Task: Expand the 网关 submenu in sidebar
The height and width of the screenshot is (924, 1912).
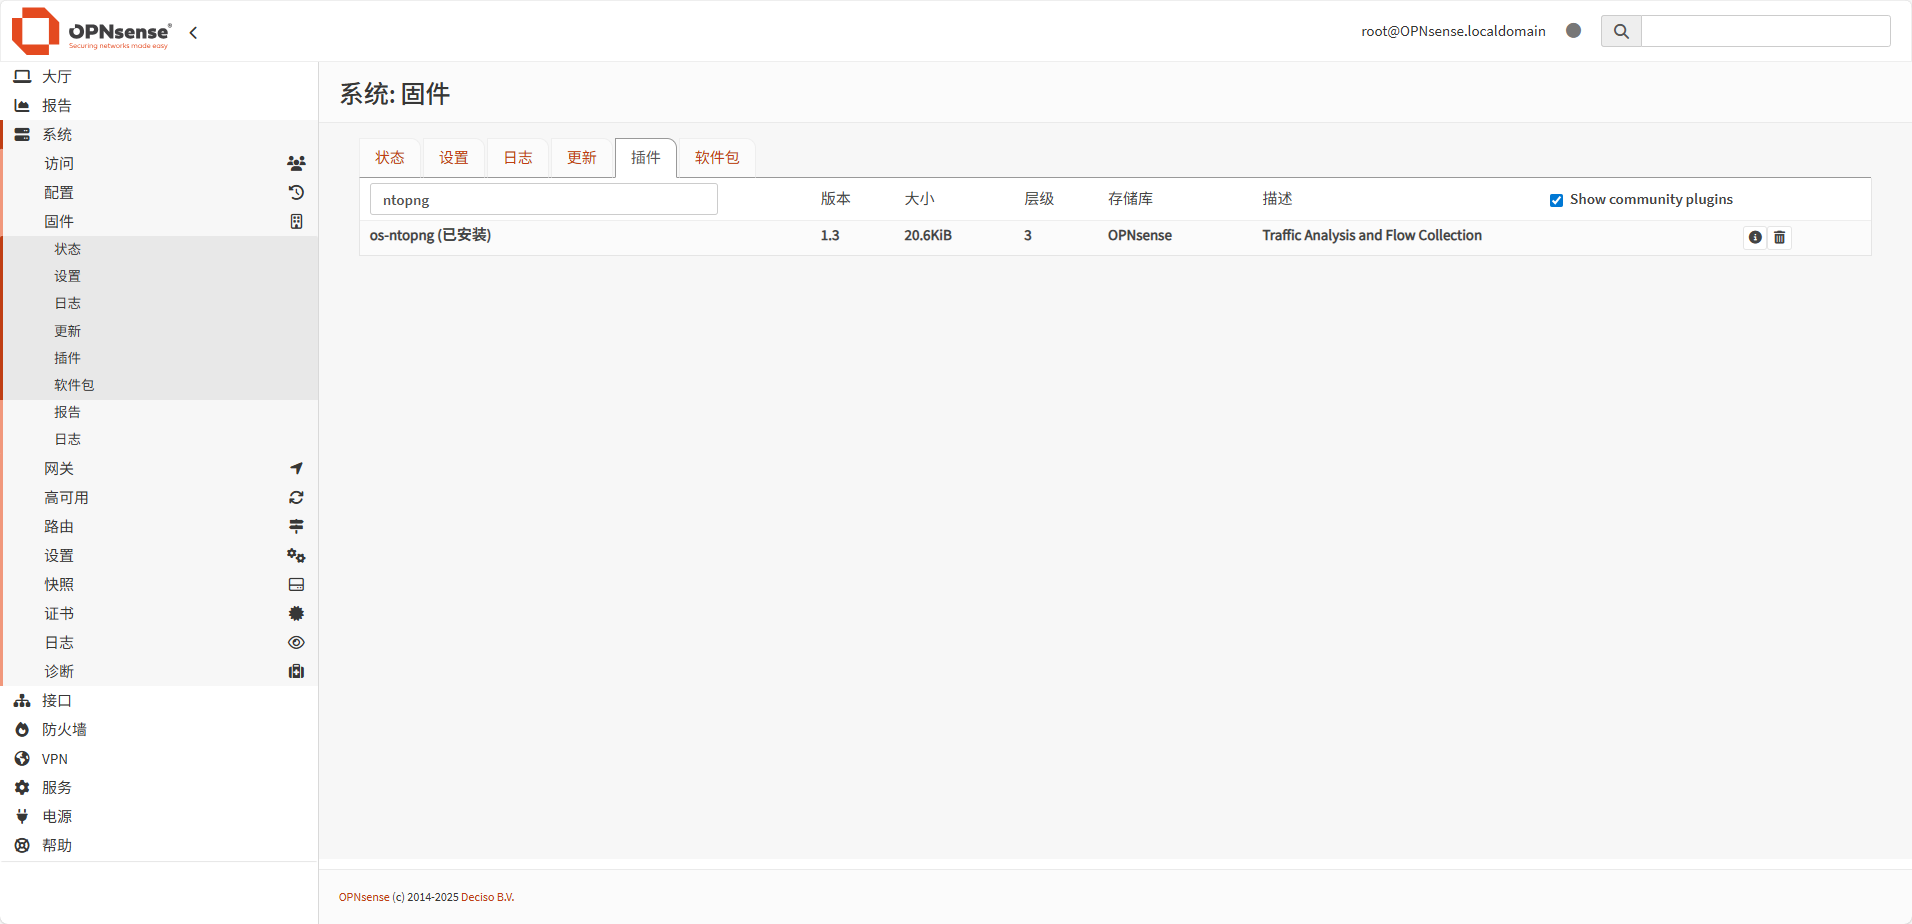Action: [59, 468]
